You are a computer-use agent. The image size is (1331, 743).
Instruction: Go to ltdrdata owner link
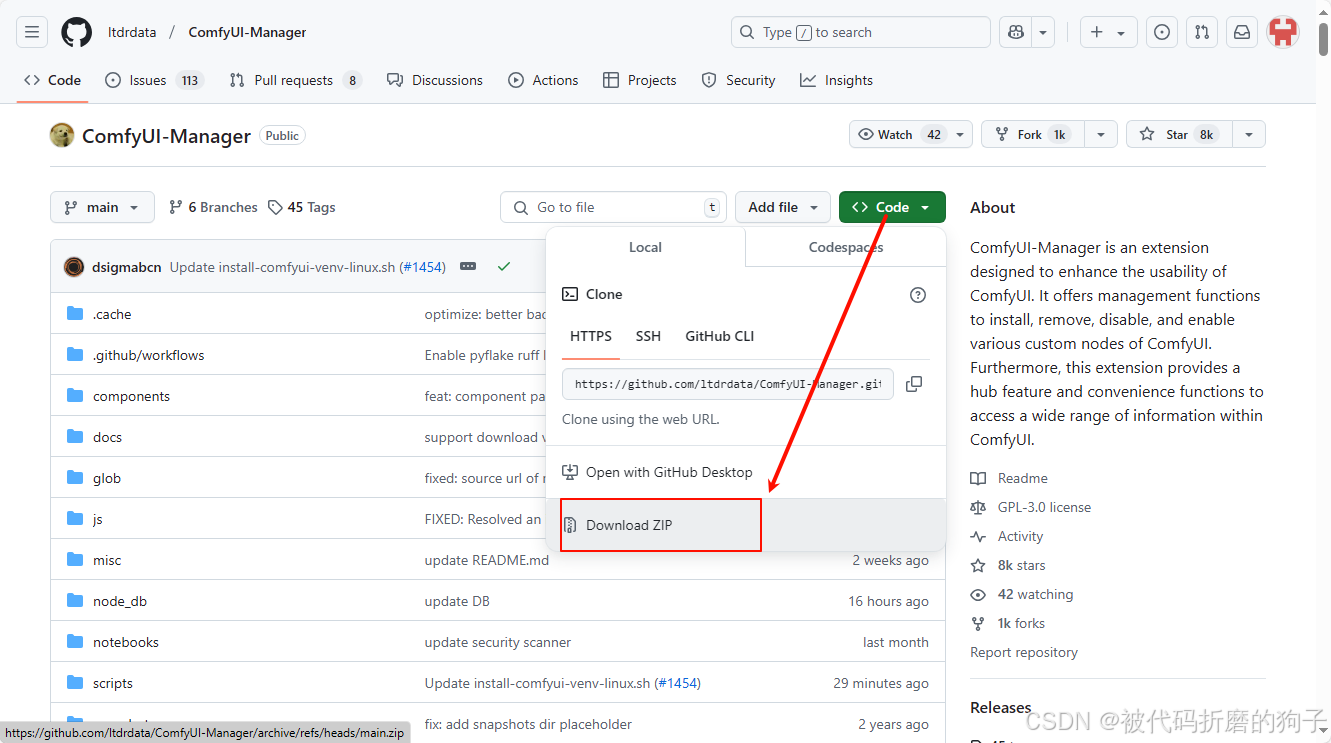(132, 32)
